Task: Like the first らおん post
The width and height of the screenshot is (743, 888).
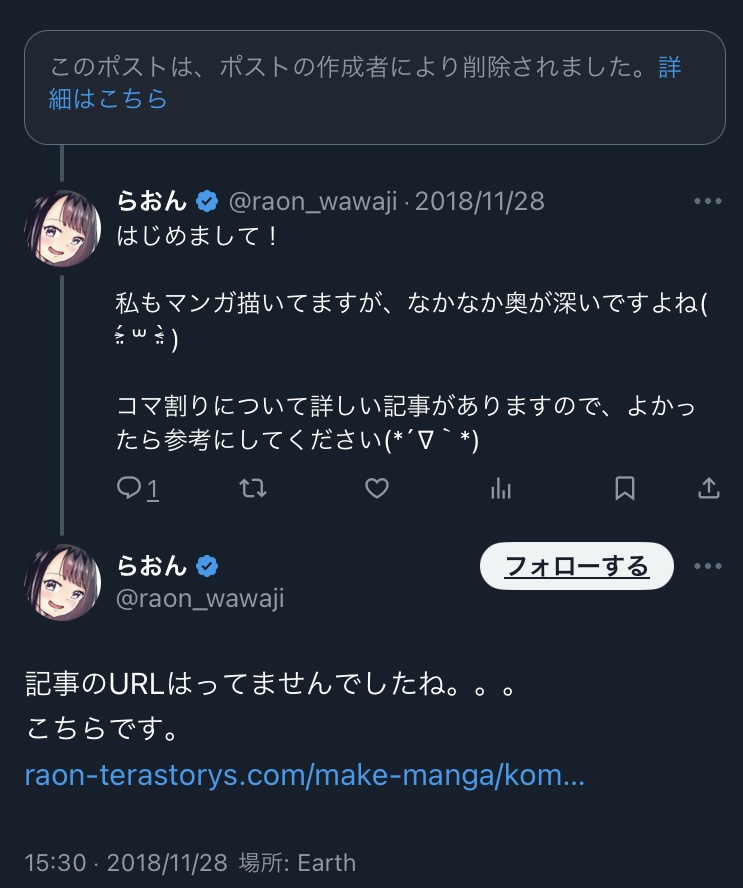Action: tap(376, 488)
